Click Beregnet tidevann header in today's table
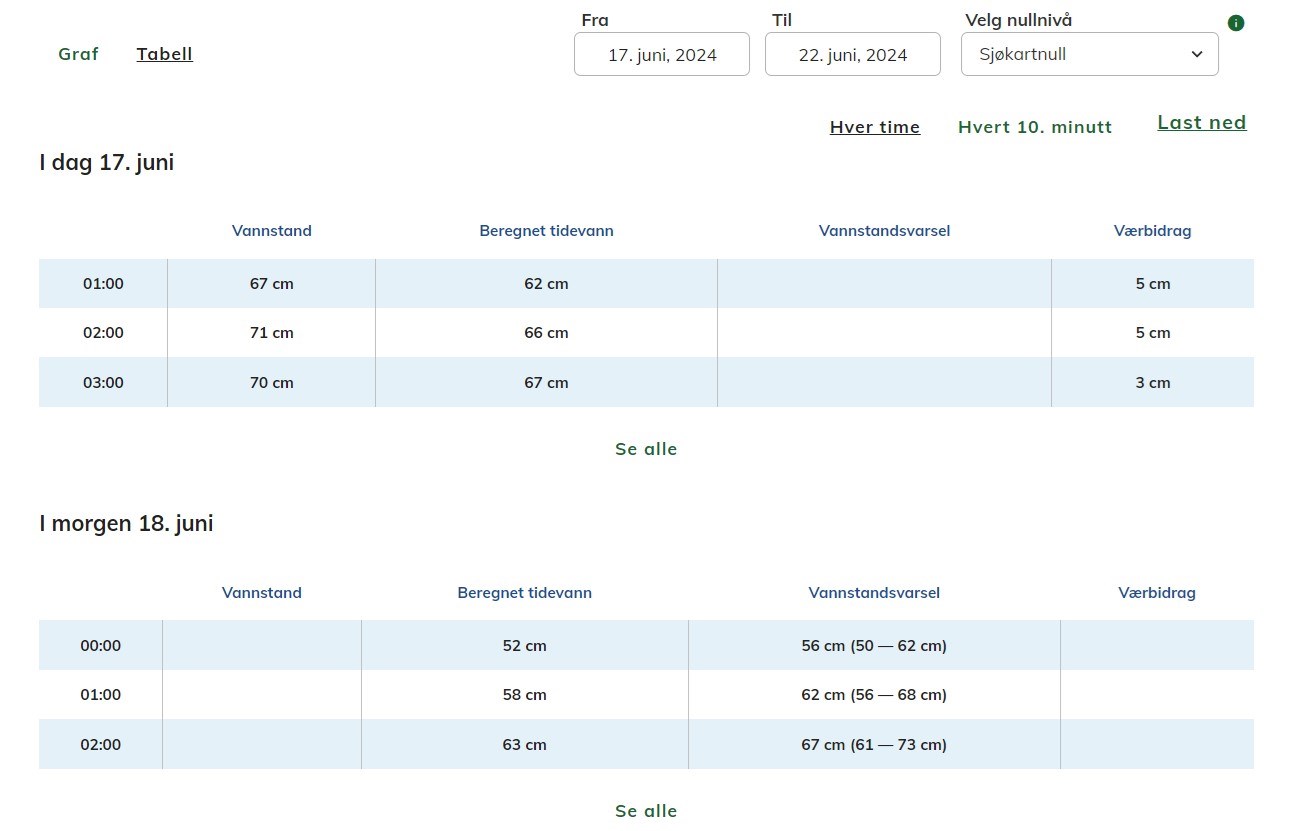The image size is (1294, 831). coord(546,231)
